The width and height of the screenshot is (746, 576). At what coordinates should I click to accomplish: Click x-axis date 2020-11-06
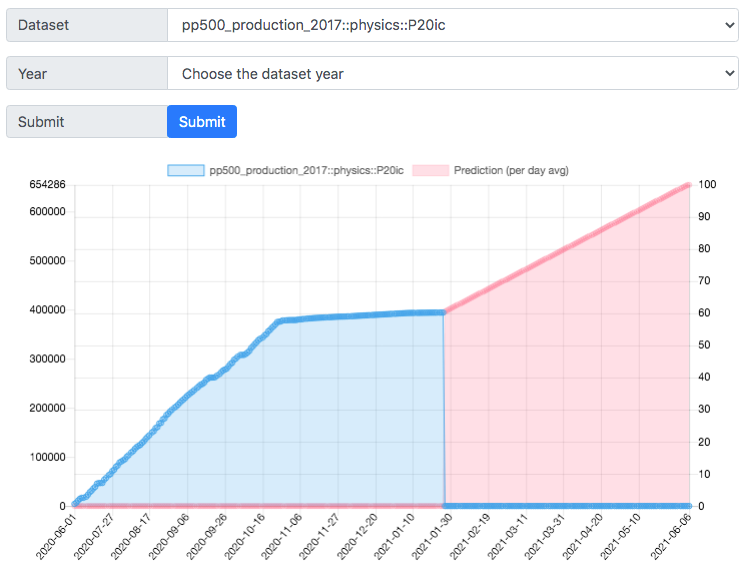tap(281, 537)
